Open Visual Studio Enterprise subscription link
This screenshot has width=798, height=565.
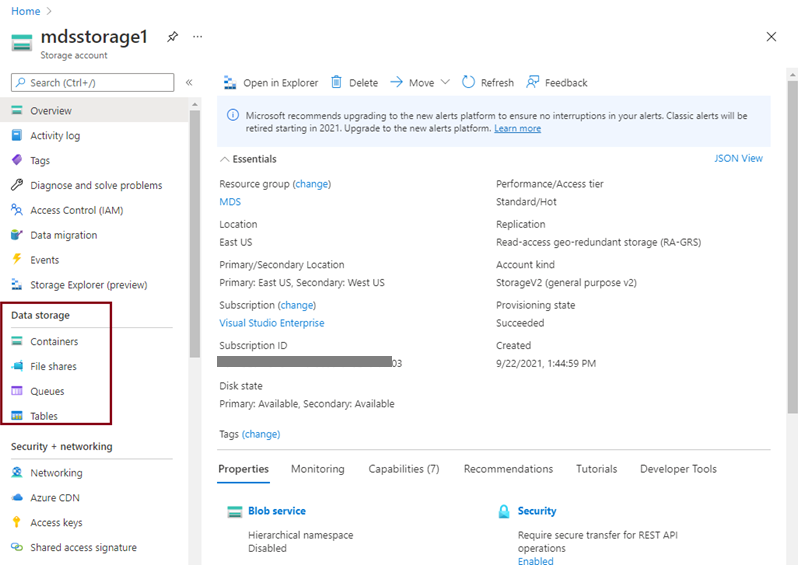272,323
